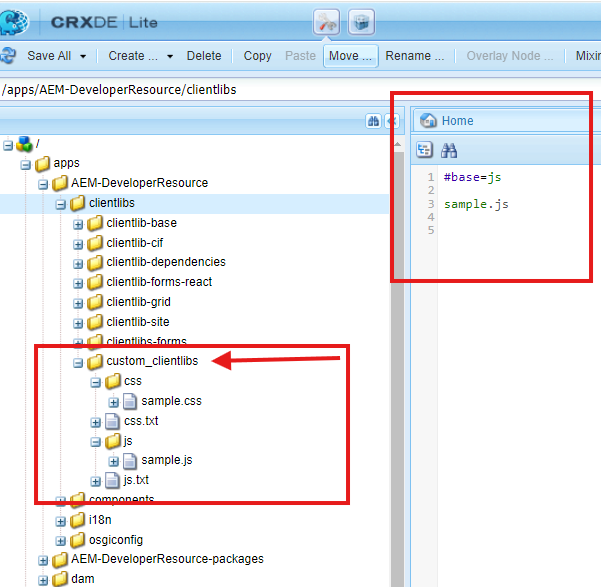Collapse the left tree panel with arrow icon
Image resolution: width=601 pixels, height=587 pixels.
pos(391,121)
